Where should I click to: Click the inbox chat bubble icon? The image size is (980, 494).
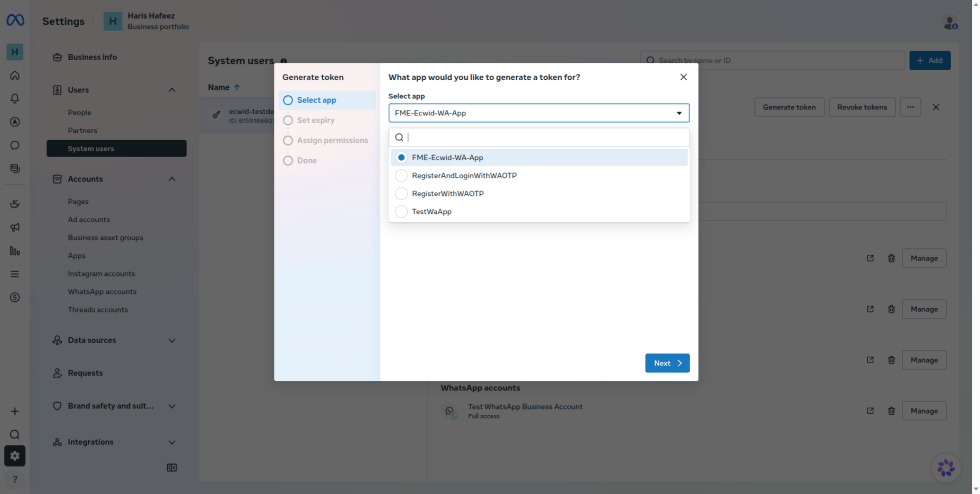pos(15,145)
